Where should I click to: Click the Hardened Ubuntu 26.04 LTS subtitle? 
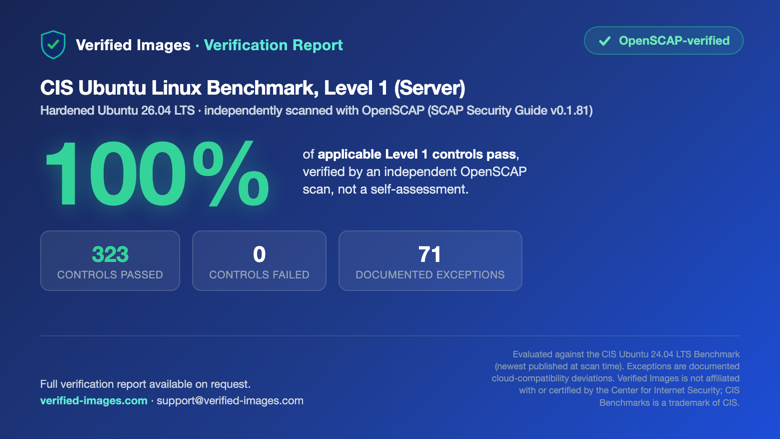316,110
